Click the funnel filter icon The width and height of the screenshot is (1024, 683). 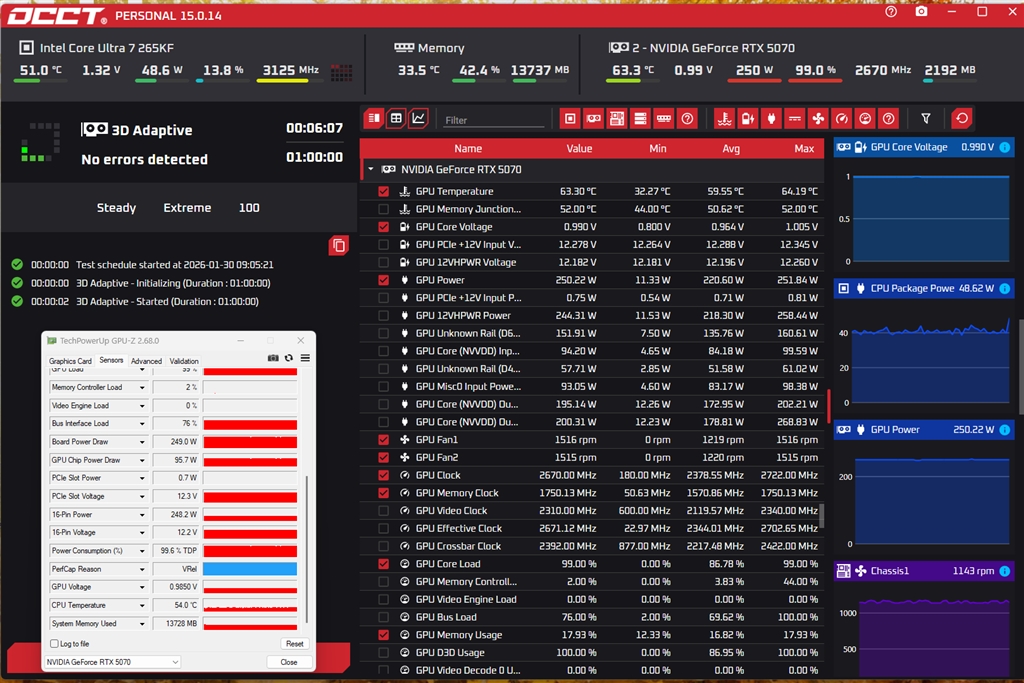point(926,118)
